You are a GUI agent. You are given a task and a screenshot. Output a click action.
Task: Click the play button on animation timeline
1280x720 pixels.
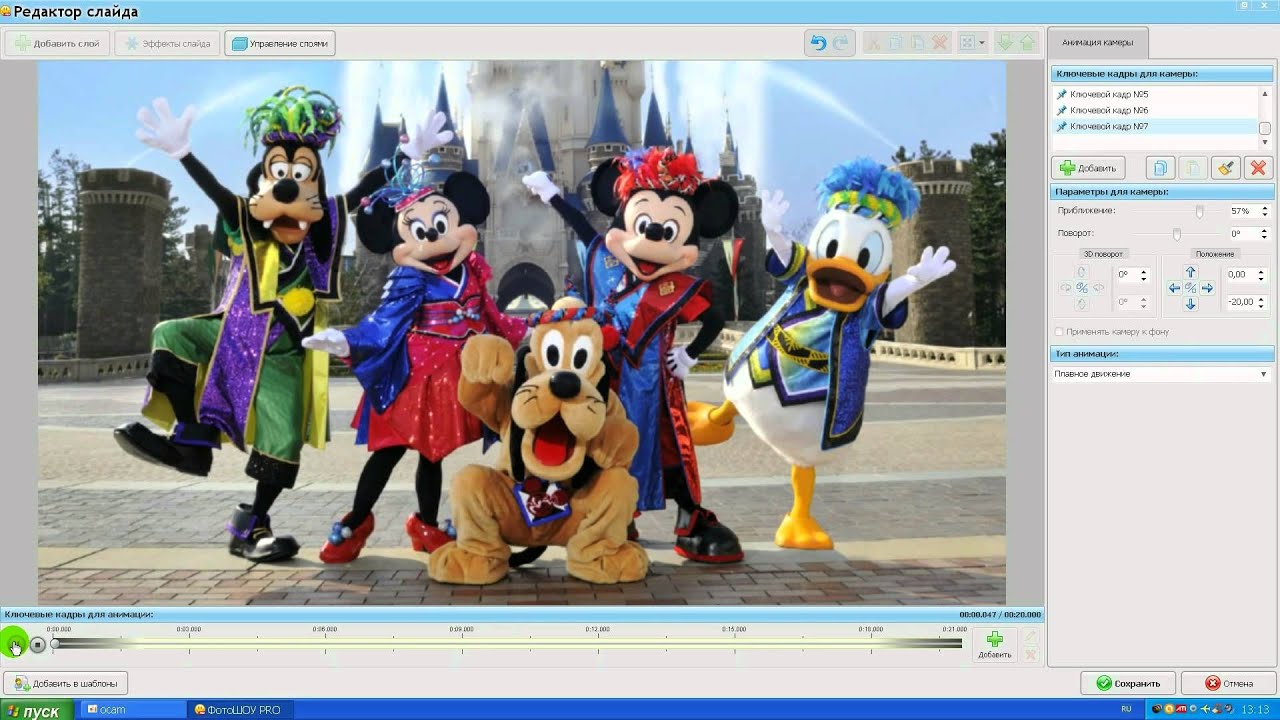(14, 645)
